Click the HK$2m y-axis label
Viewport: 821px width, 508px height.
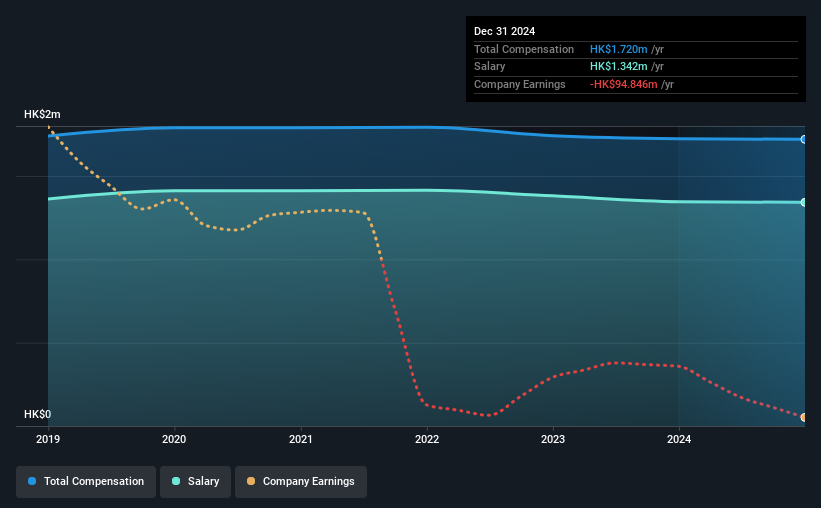(42, 114)
